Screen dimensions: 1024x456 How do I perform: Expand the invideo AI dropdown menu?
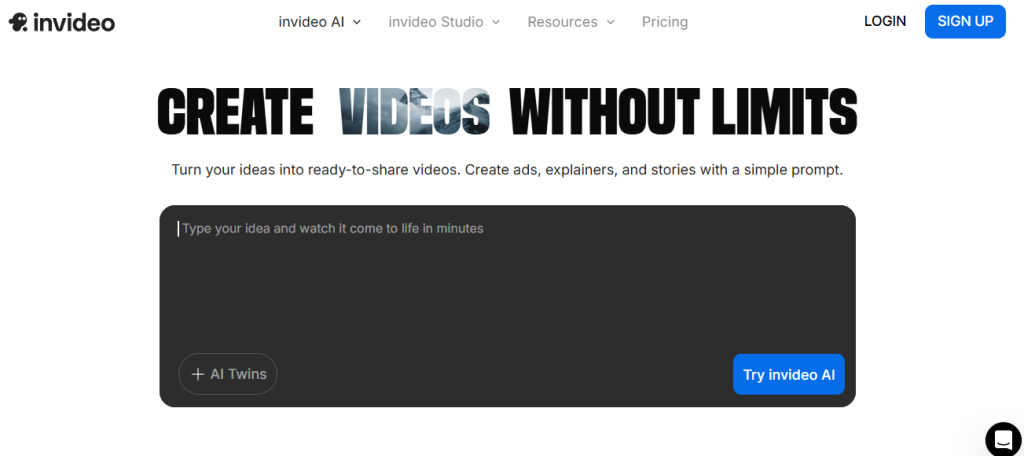click(x=319, y=22)
